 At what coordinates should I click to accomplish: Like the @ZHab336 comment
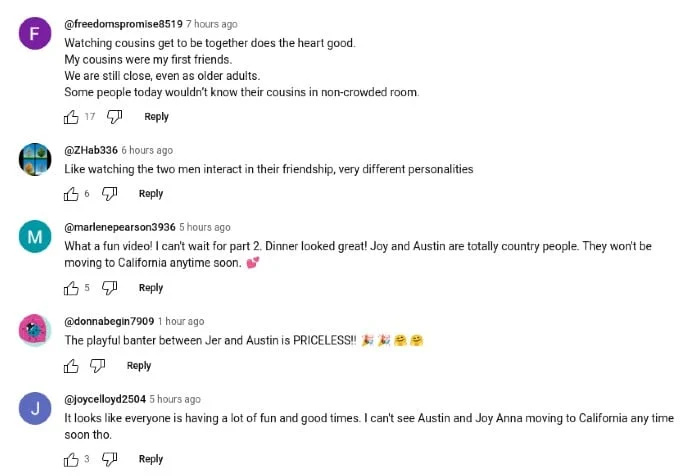[x=71, y=194]
